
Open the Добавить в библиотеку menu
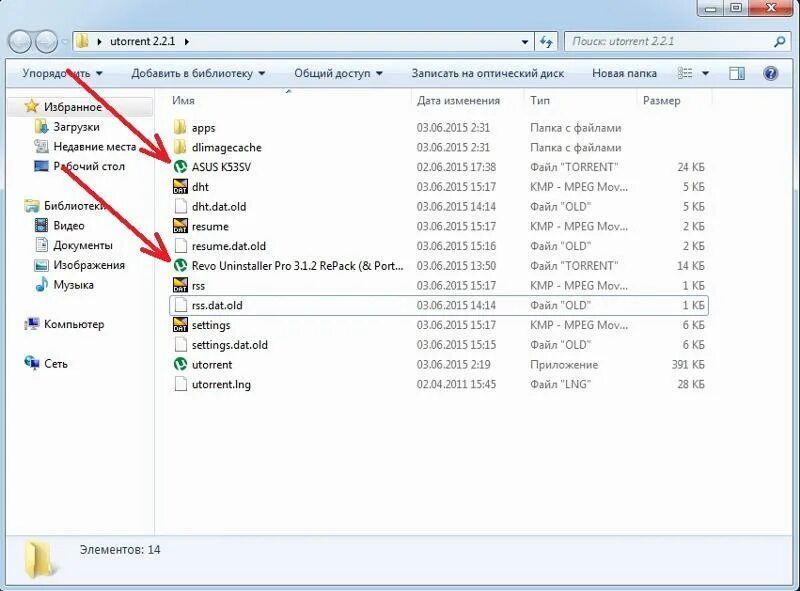click(x=198, y=73)
